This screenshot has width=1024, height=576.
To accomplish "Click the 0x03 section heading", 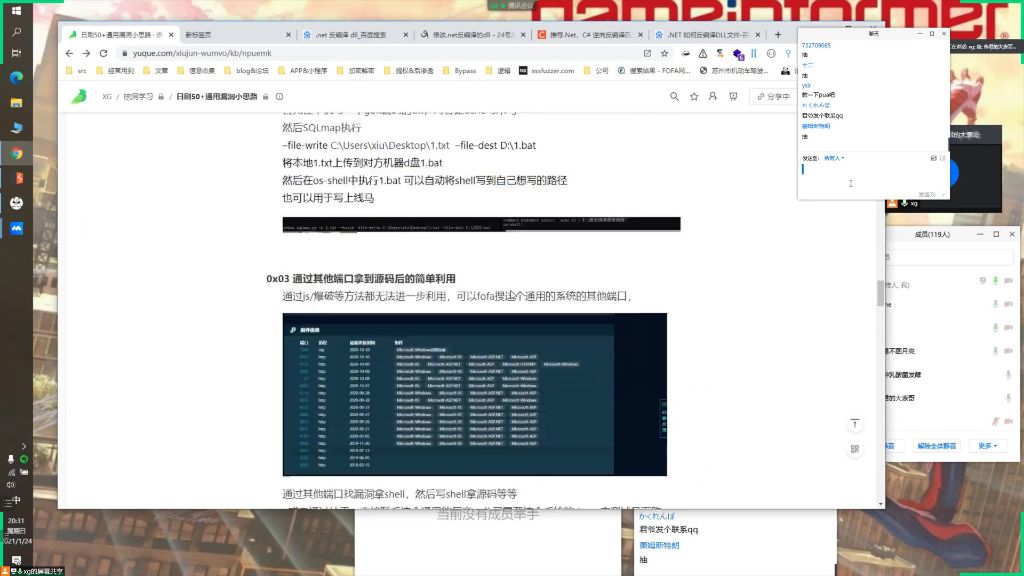I will coord(360,278).
